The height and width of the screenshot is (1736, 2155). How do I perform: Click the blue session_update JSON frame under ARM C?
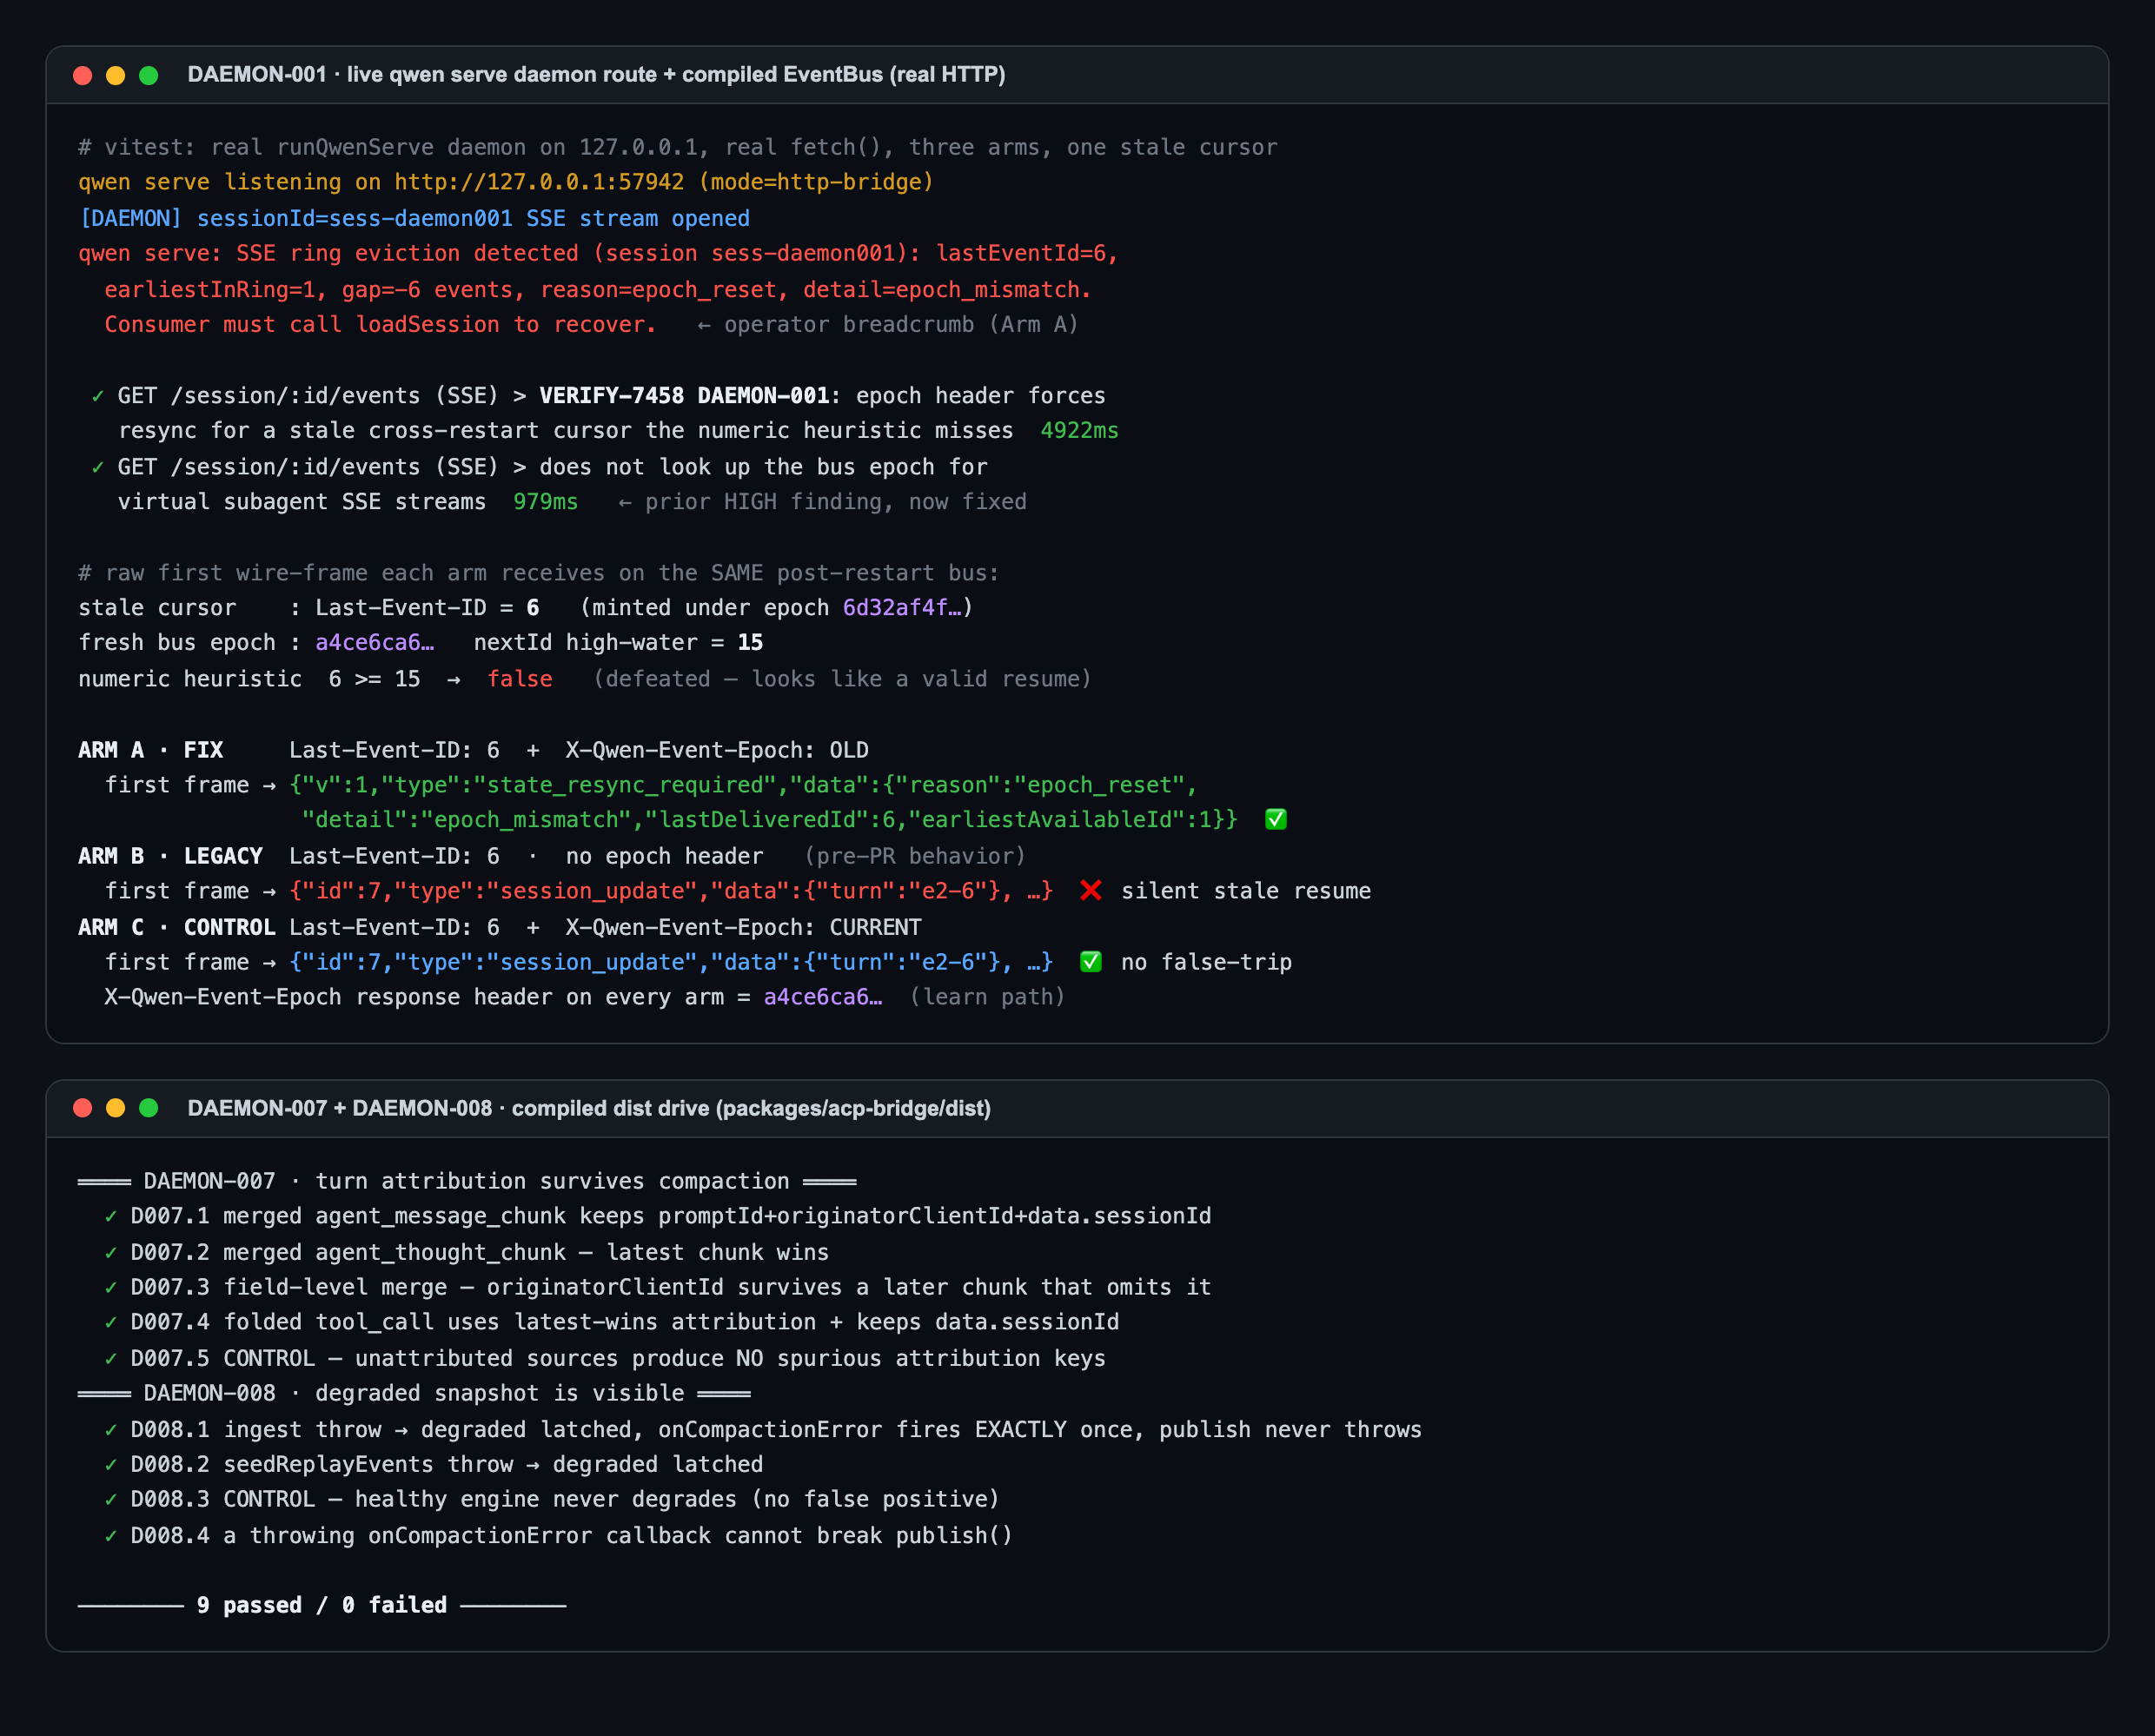pos(671,962)
